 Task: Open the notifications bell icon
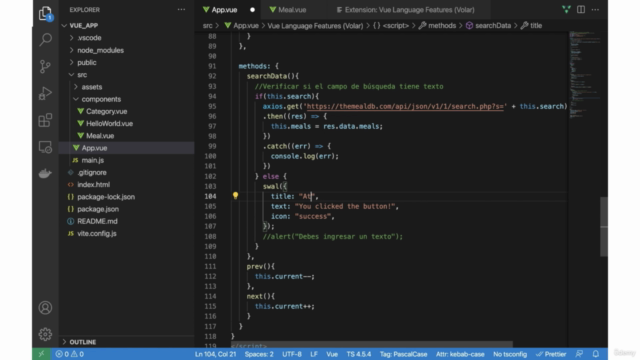pos(596,354)
